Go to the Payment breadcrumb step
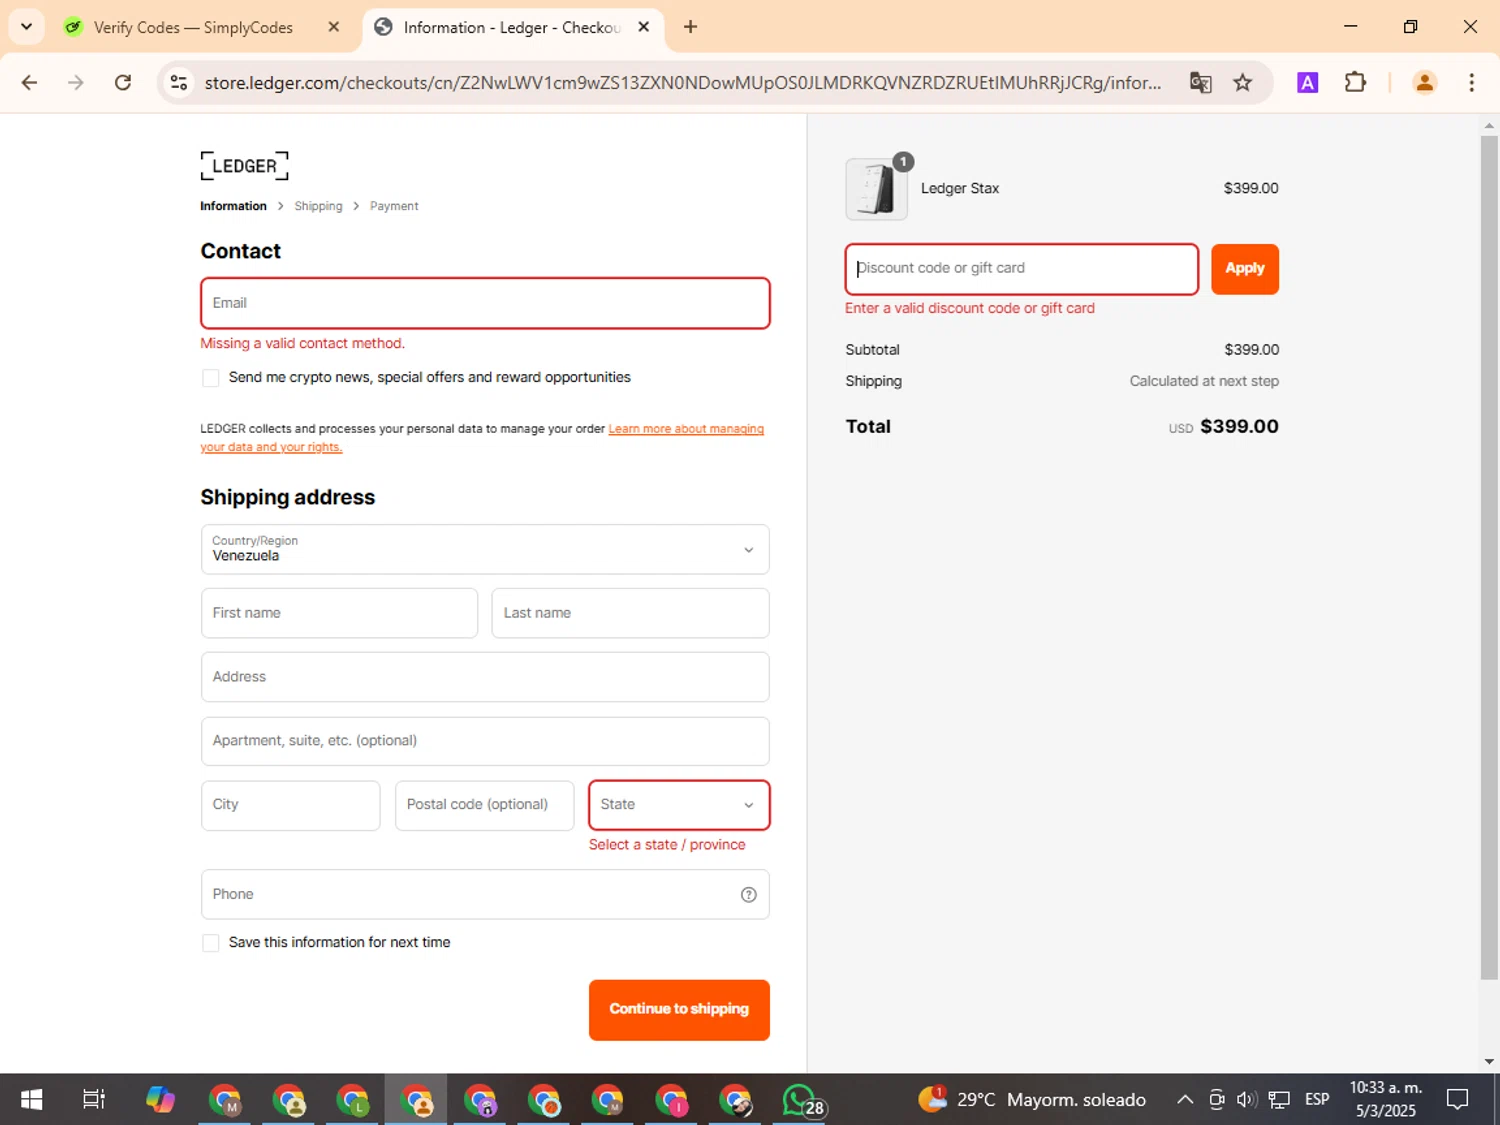1500x1125 pixels. click(x=394, y=206)
